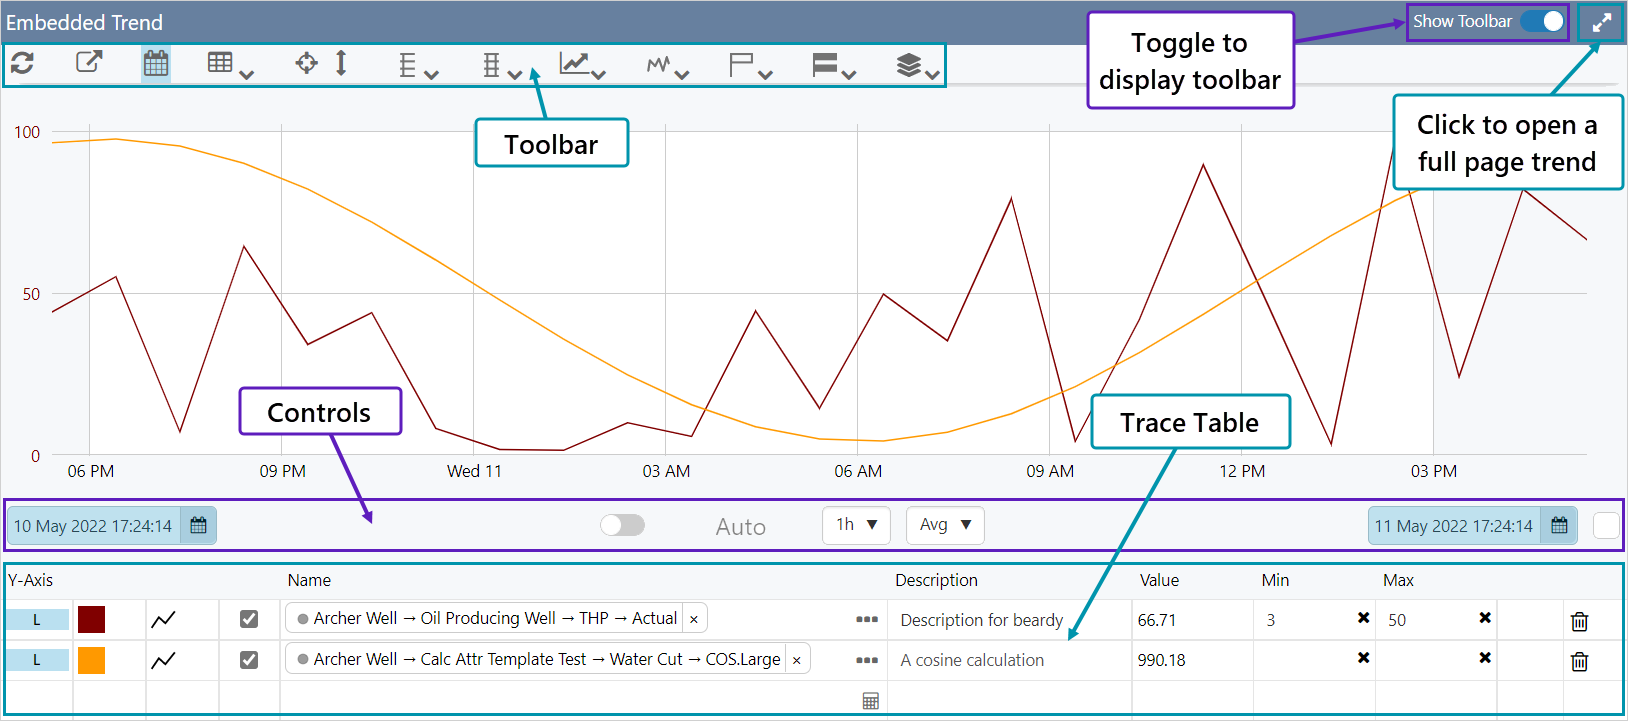
Task: Click the Description for beardy cell
Action: [x=982, y=620]
